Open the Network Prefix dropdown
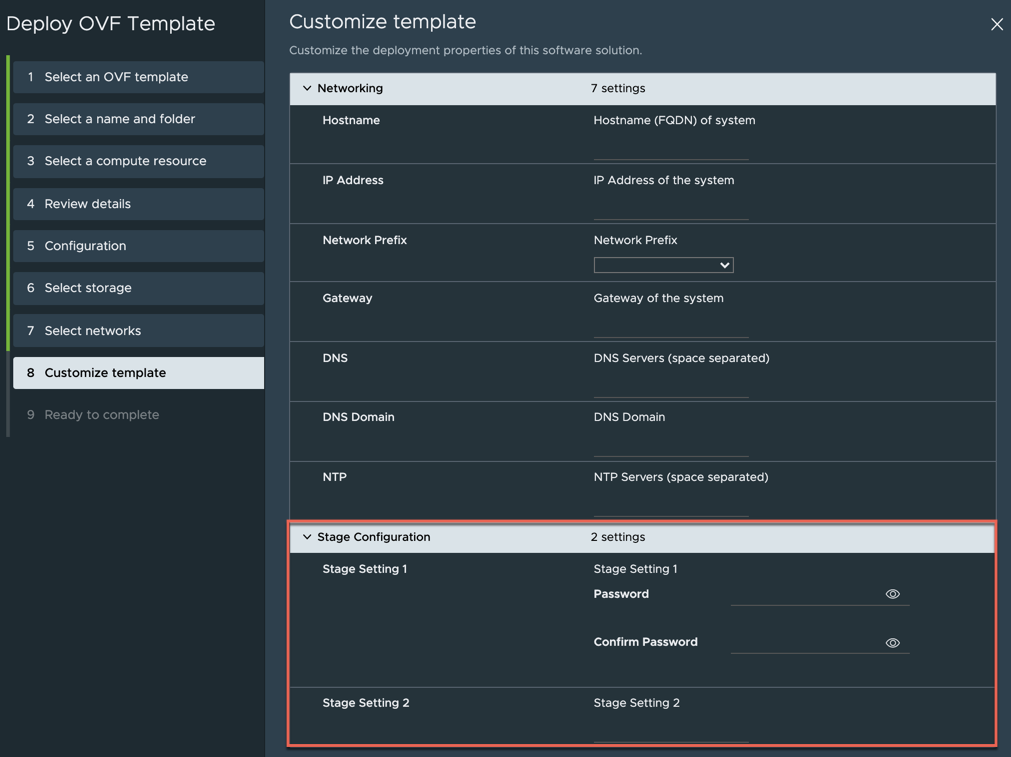The image size is (1011, 757). click(663, 265)
